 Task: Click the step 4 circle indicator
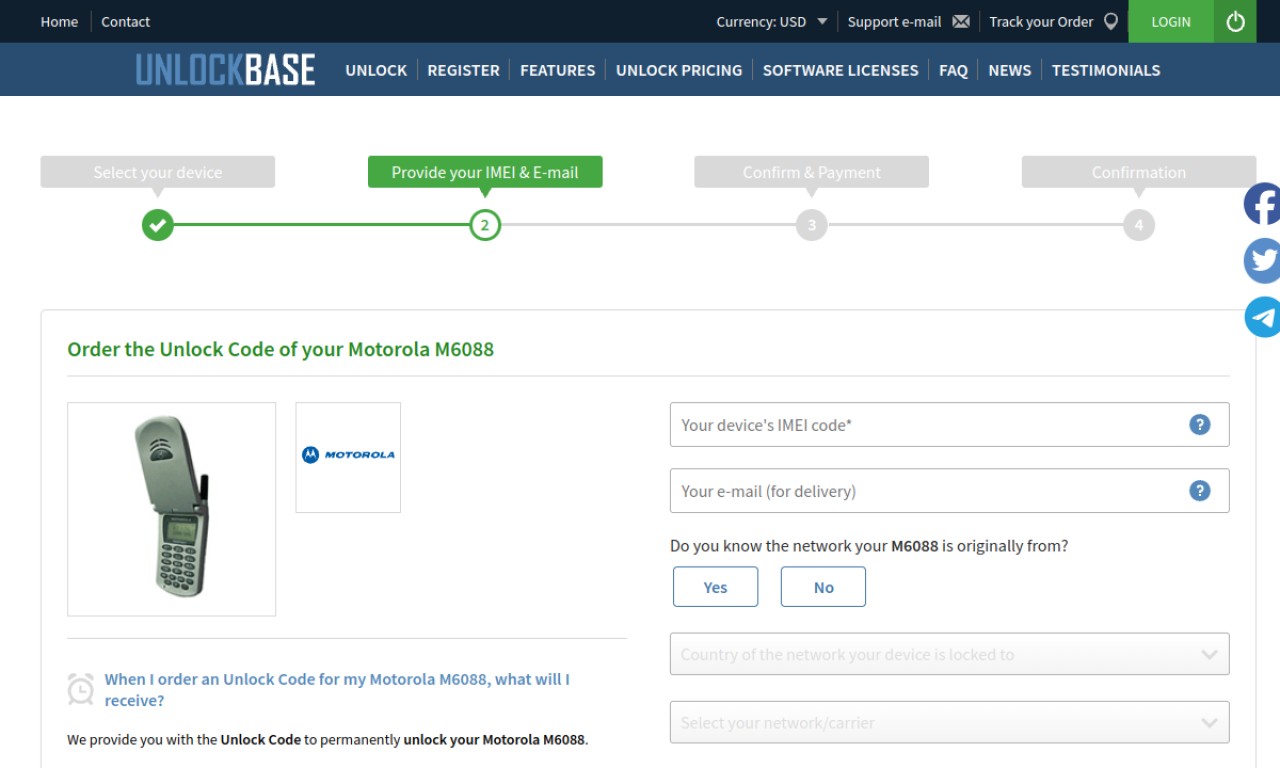(1139, 225)
